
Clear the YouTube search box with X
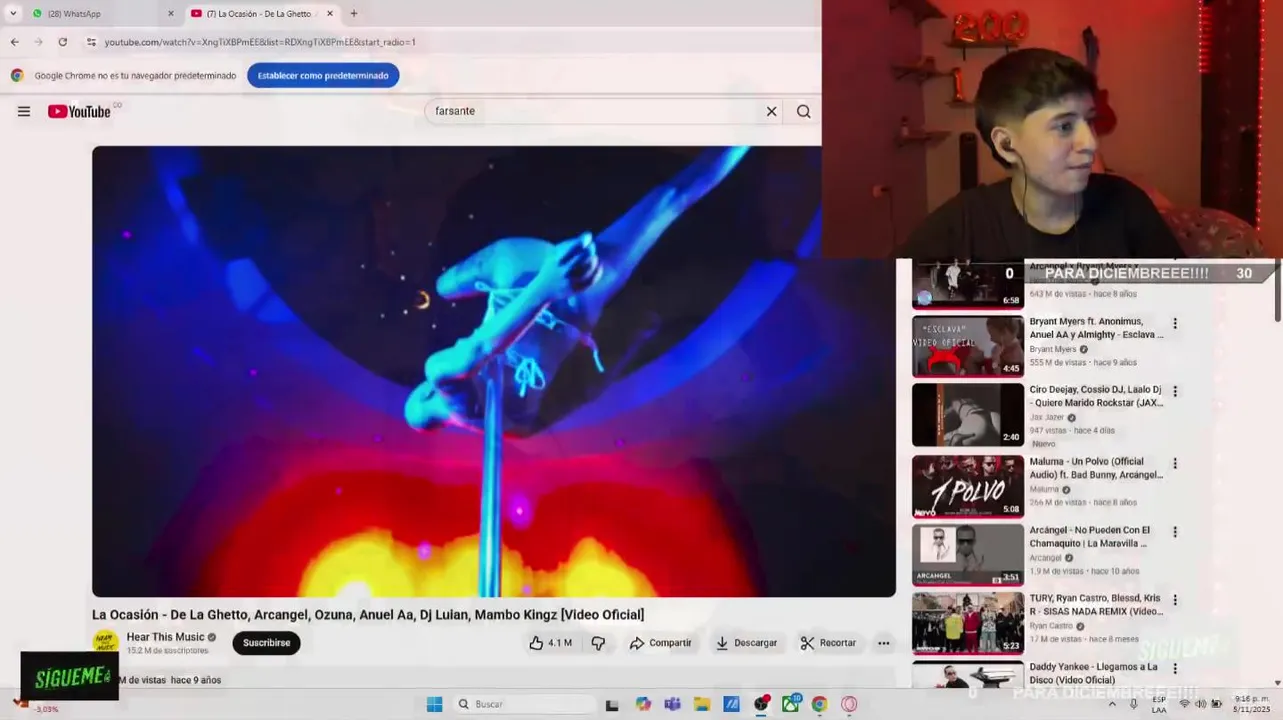[x=771, y=111]
